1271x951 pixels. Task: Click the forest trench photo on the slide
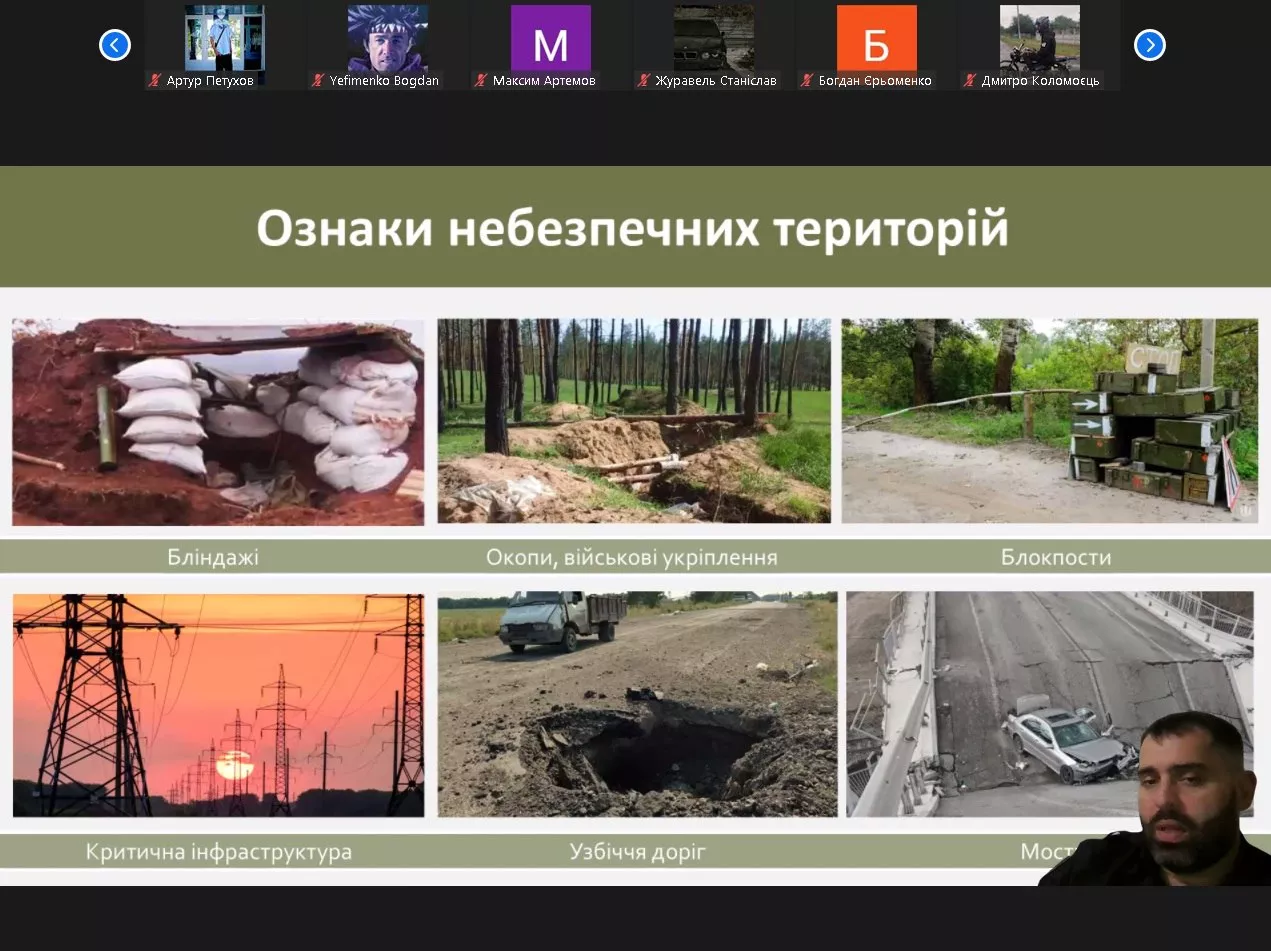pyautogui.click(x=633, y=421)
